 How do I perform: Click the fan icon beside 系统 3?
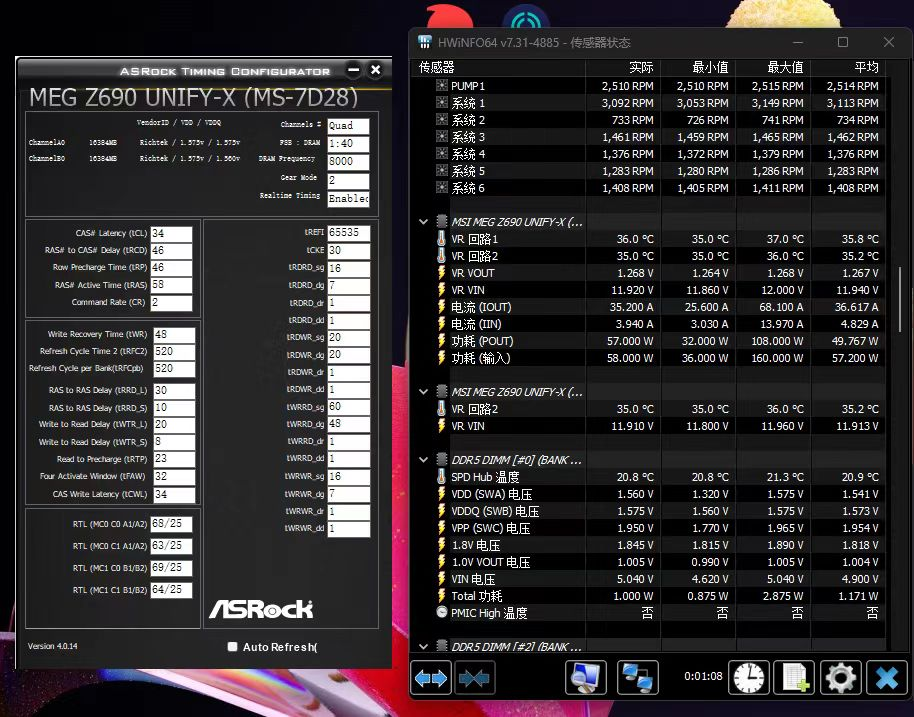pyautogui.click(x=442, y=137)
